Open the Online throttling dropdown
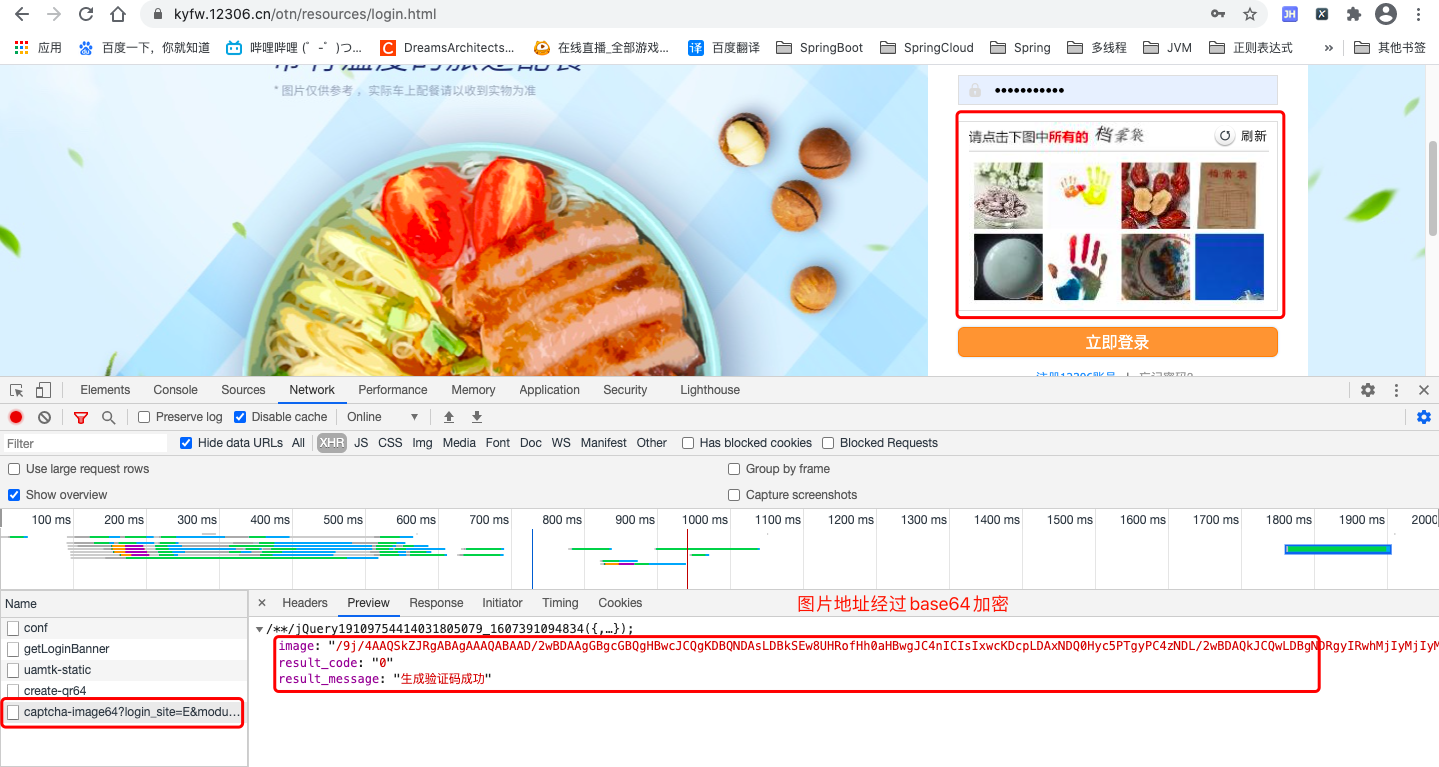This screenshot has width=1439, height=767. (380, 417)
